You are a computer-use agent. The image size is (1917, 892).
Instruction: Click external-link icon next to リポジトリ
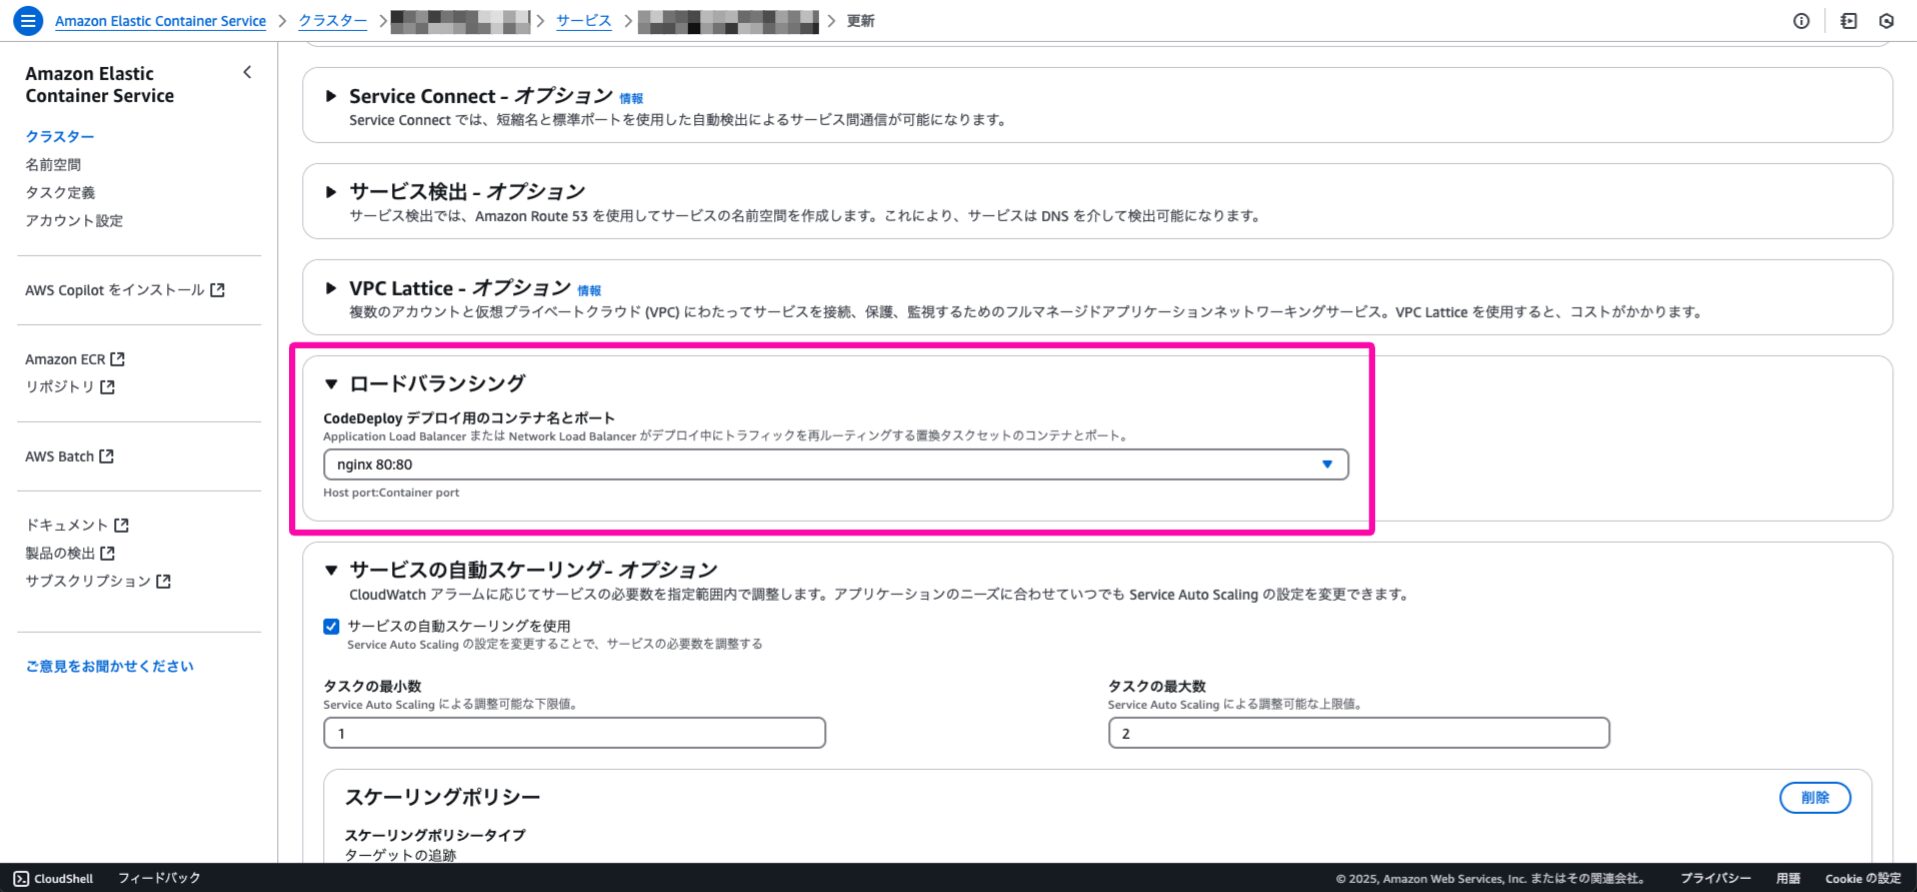pyautogui.click(x=107, y=387)
